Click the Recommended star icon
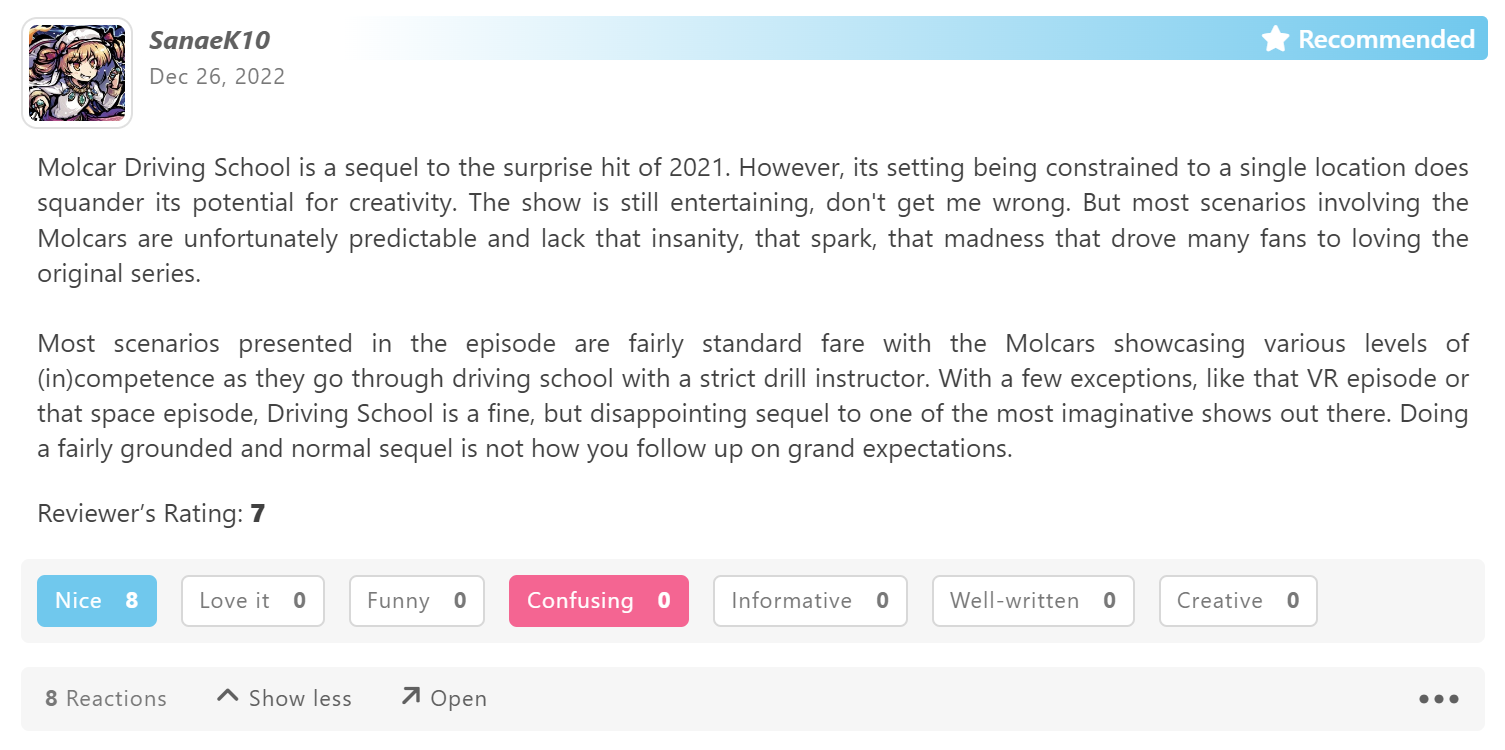This screenshot has width=1505, height=750. (1275, 39)
